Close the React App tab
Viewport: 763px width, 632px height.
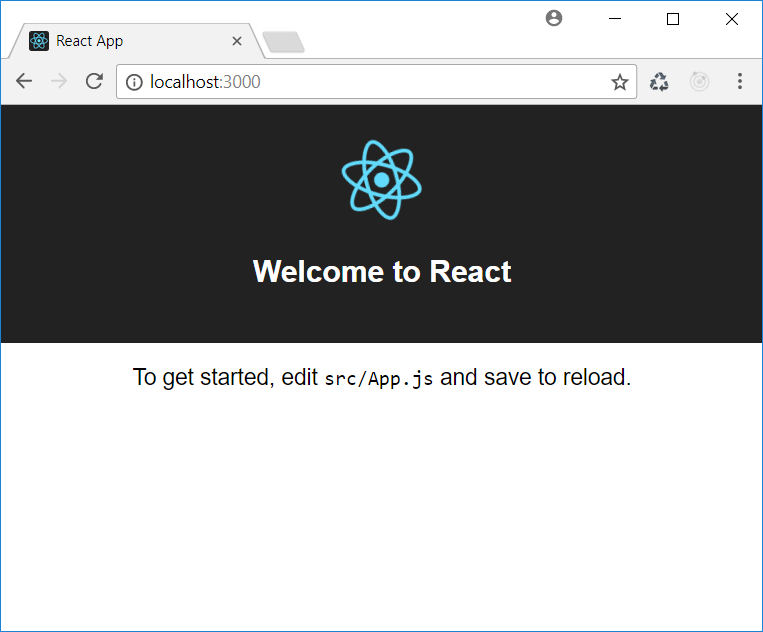(x=237, y=41)
